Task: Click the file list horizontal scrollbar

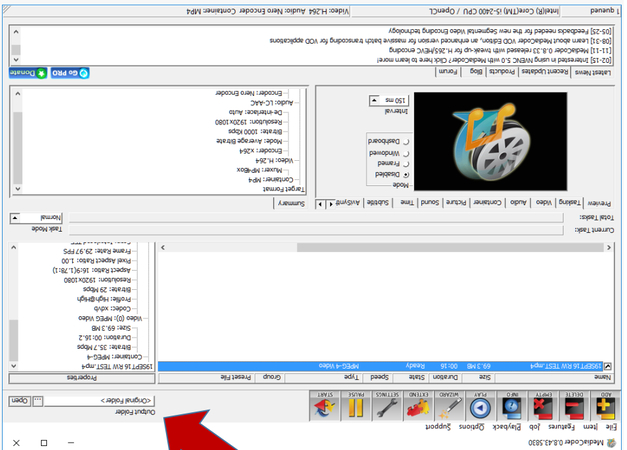Action: pyautogui.click(x=385, y=248)
